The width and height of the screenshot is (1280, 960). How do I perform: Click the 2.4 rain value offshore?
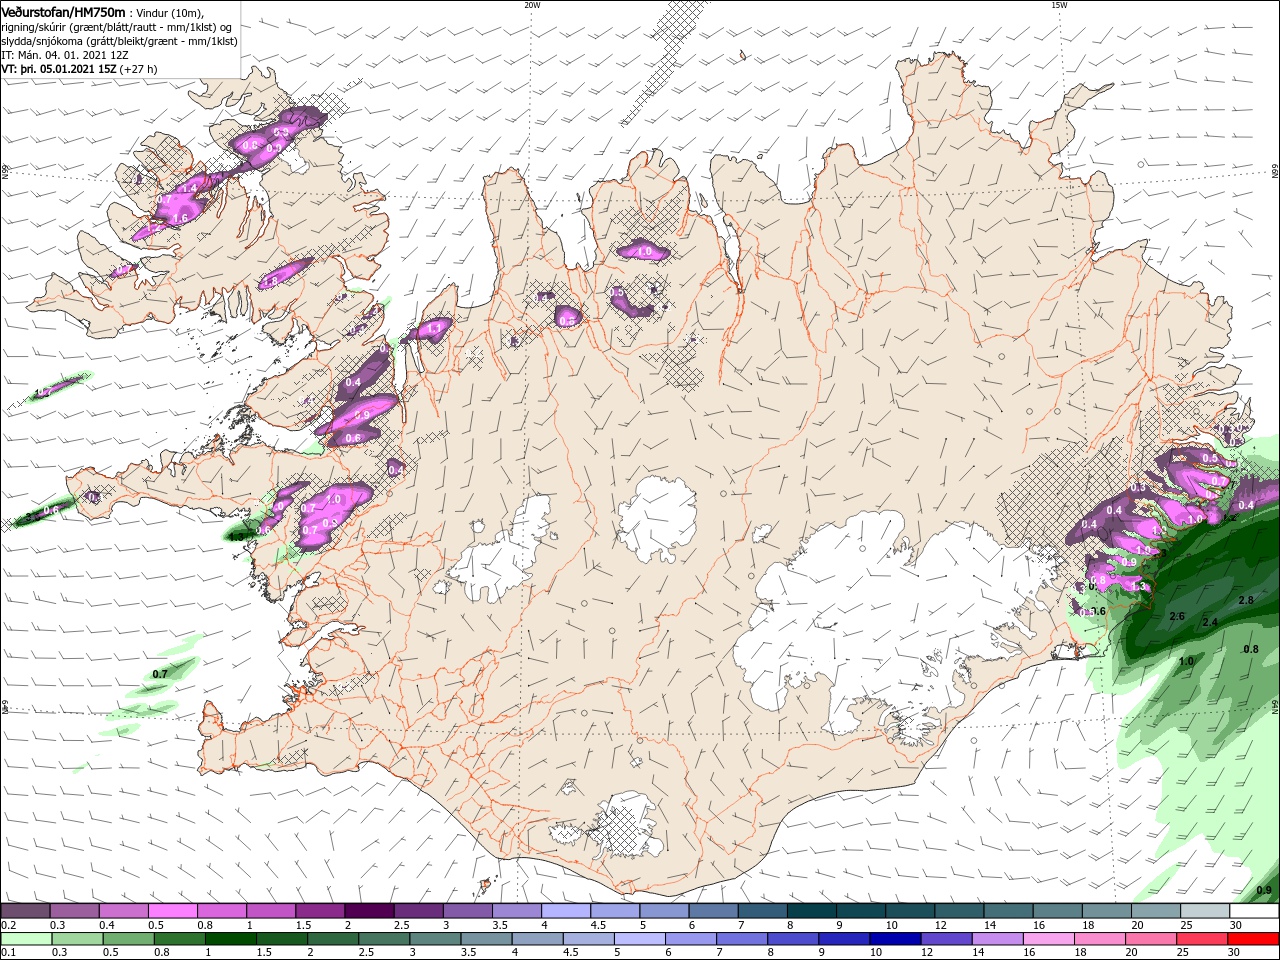1210,622
